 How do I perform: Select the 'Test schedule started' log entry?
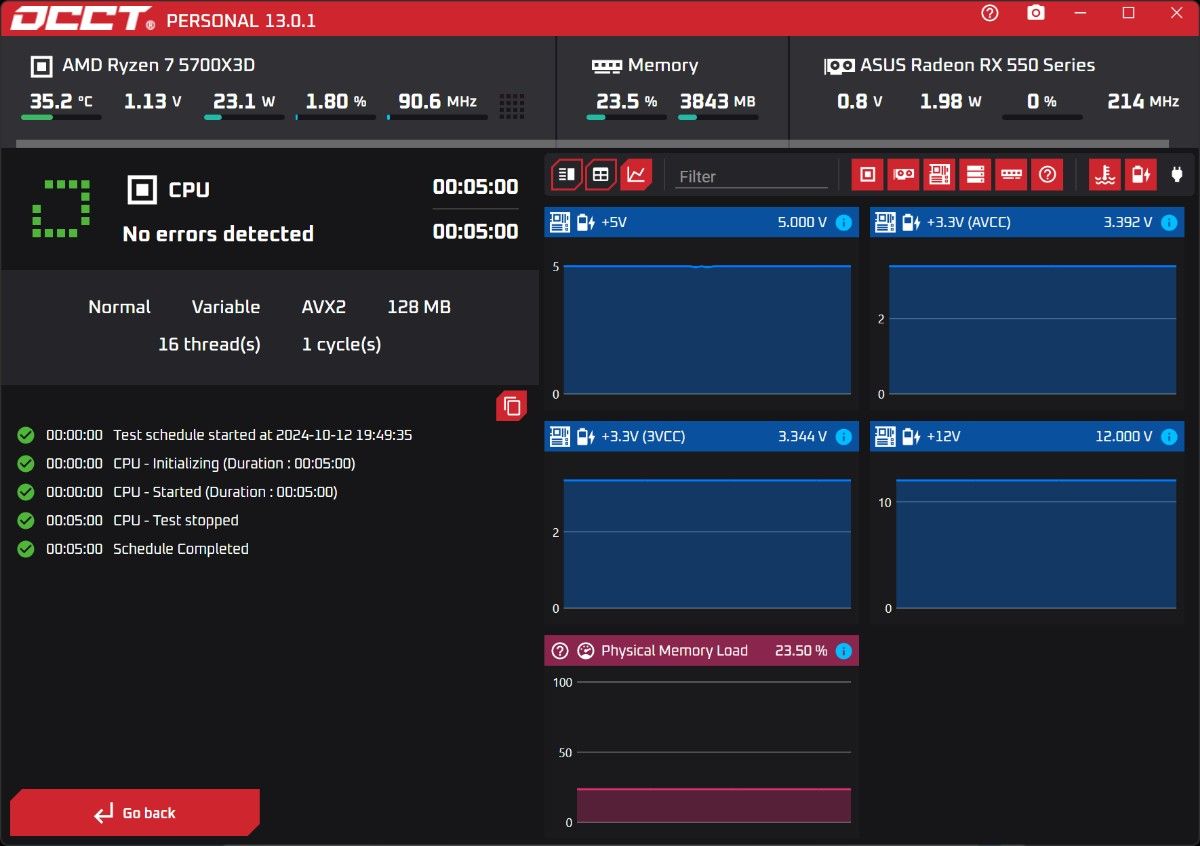click(263, 435)
